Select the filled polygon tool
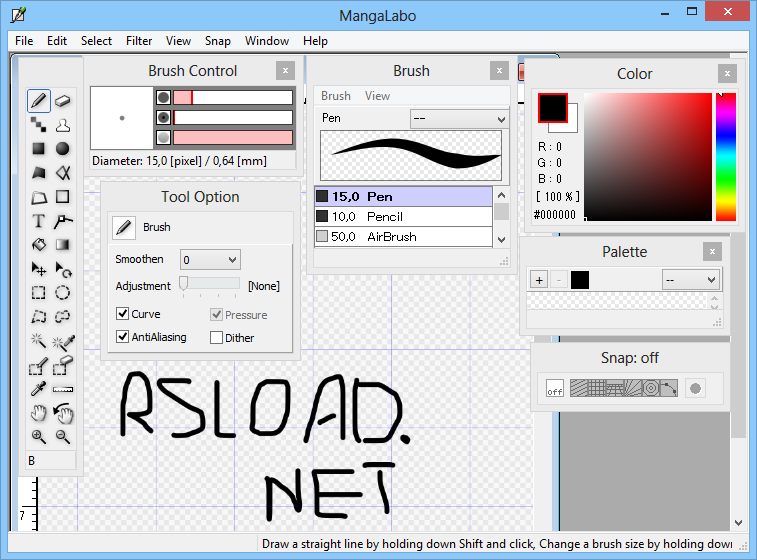Viewport: 757px width, 560px height. coord(39,173)
